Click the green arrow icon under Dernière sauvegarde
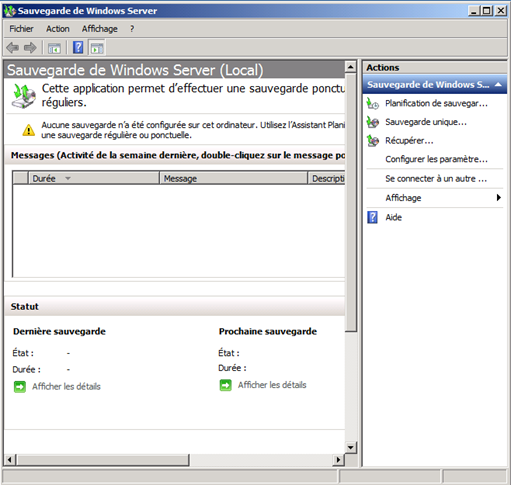This screenshot has height=485, width=511. 20,387
